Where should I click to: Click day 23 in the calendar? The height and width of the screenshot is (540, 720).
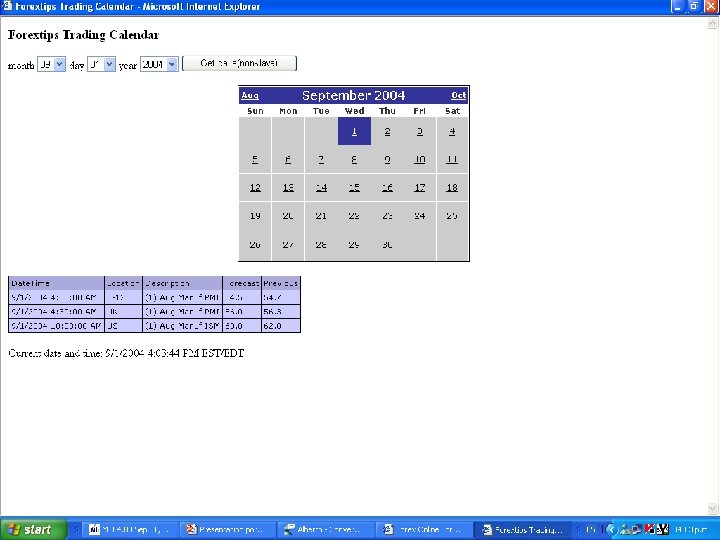387,216
